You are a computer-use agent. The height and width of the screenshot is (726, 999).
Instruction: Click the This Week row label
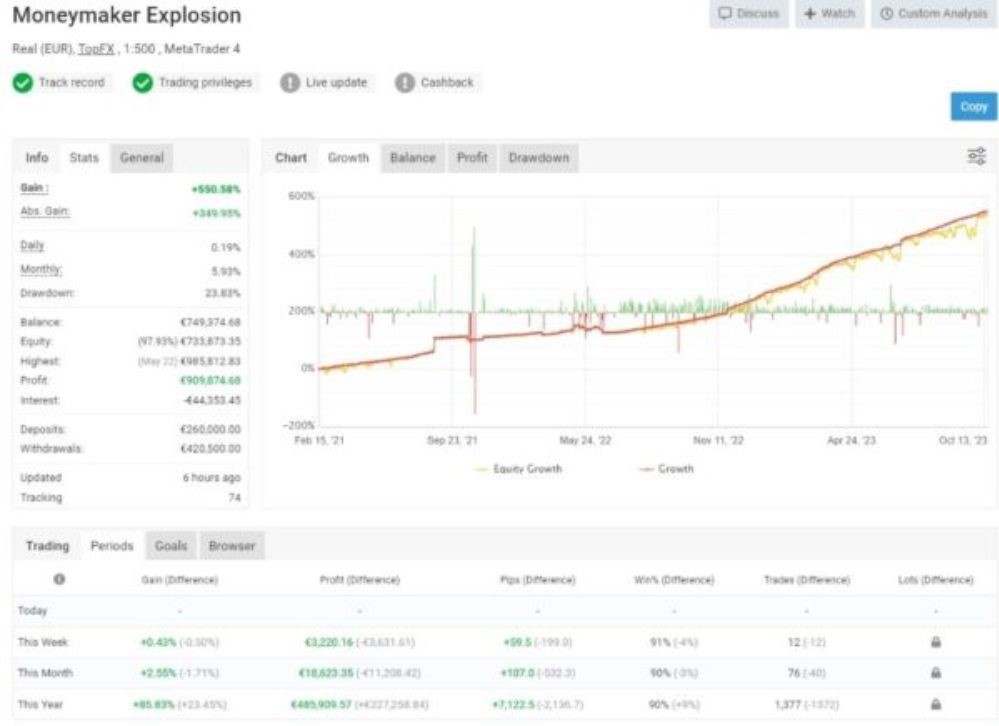(43, 642)
